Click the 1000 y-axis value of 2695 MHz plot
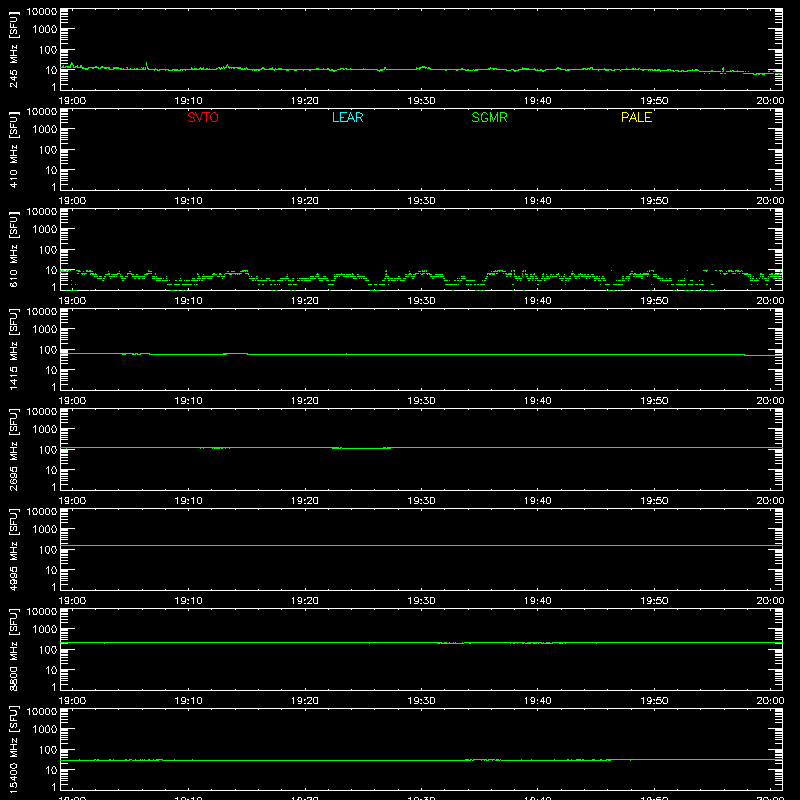 tap(45, 430)
